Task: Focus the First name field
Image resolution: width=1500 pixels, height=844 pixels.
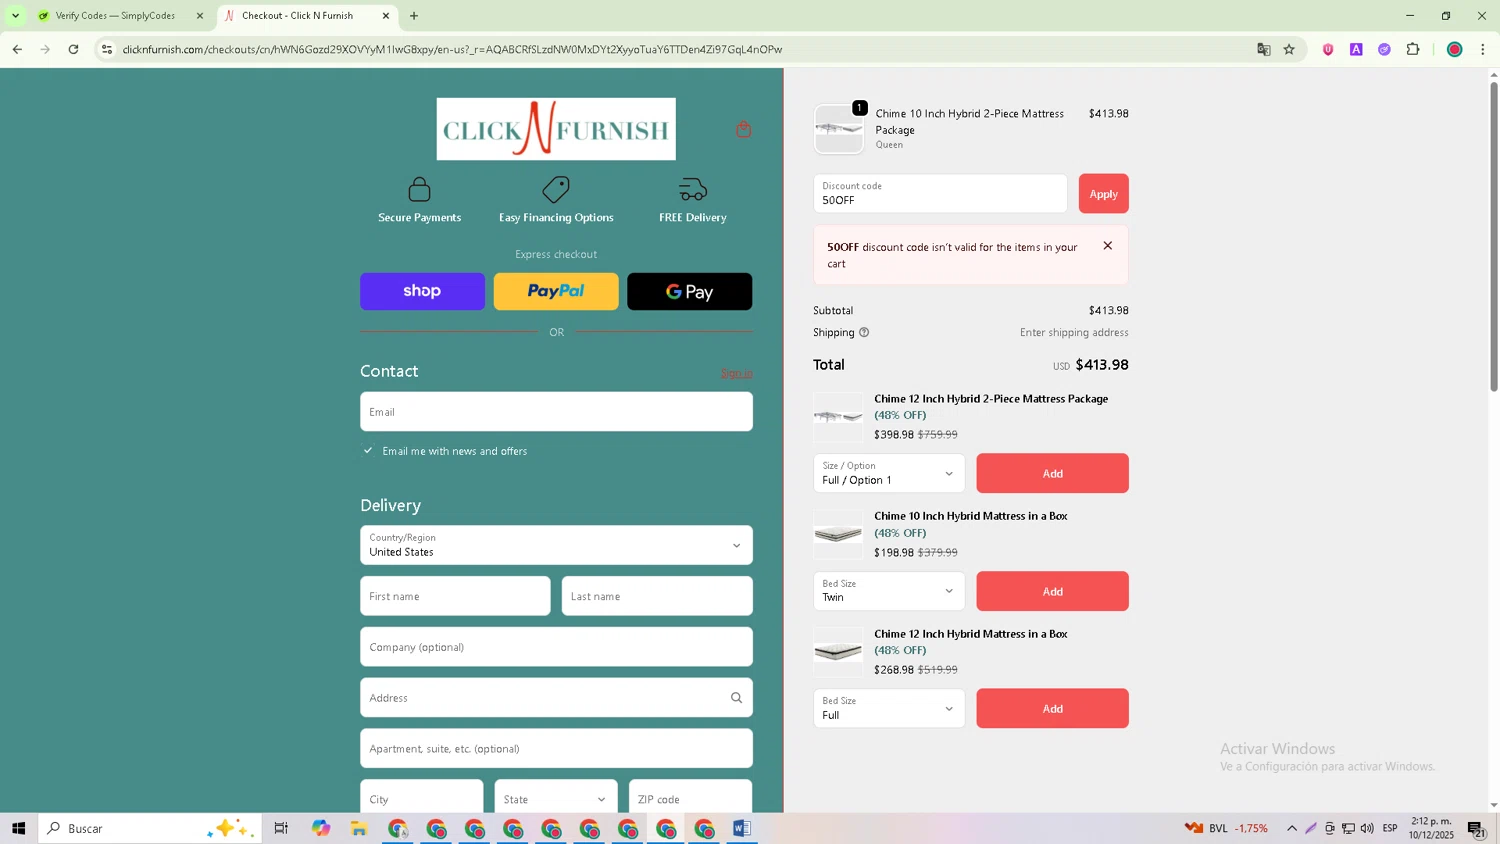Action: coord(455,596)
